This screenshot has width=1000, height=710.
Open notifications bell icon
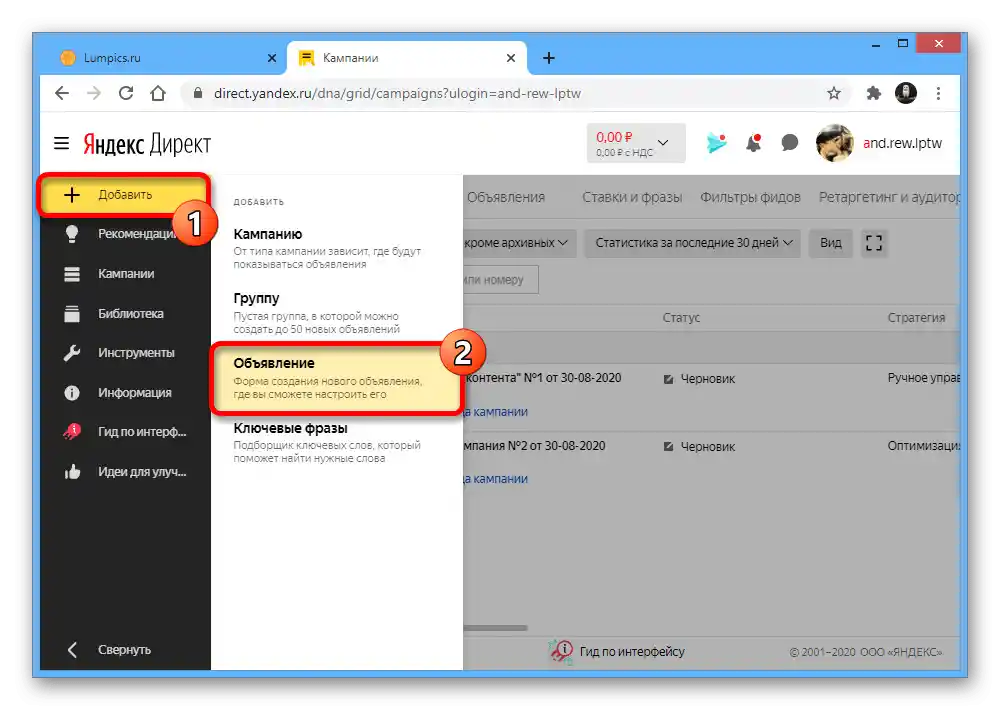754,143
